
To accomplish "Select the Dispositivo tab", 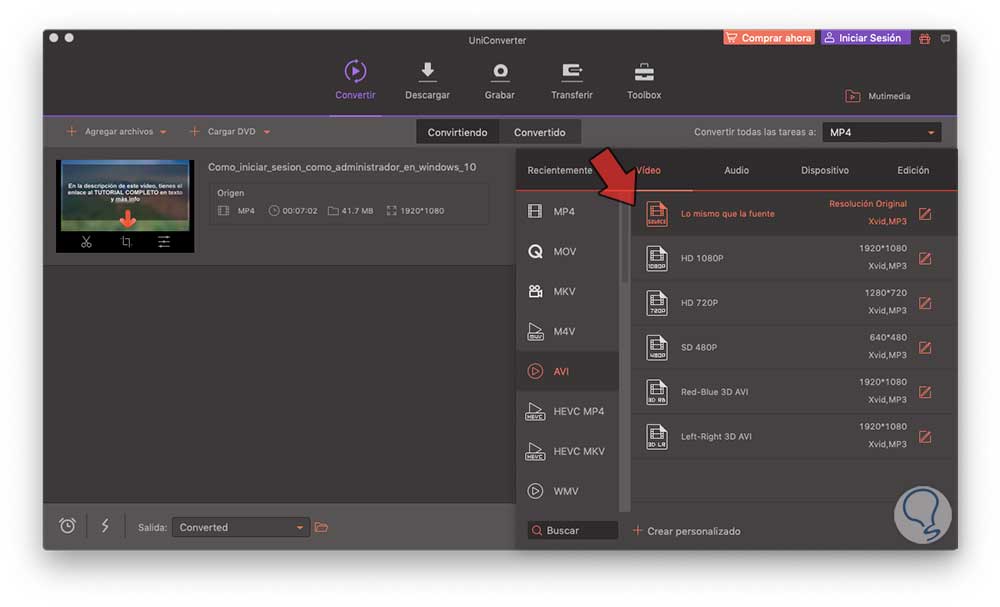I will [x=825, y=170].
